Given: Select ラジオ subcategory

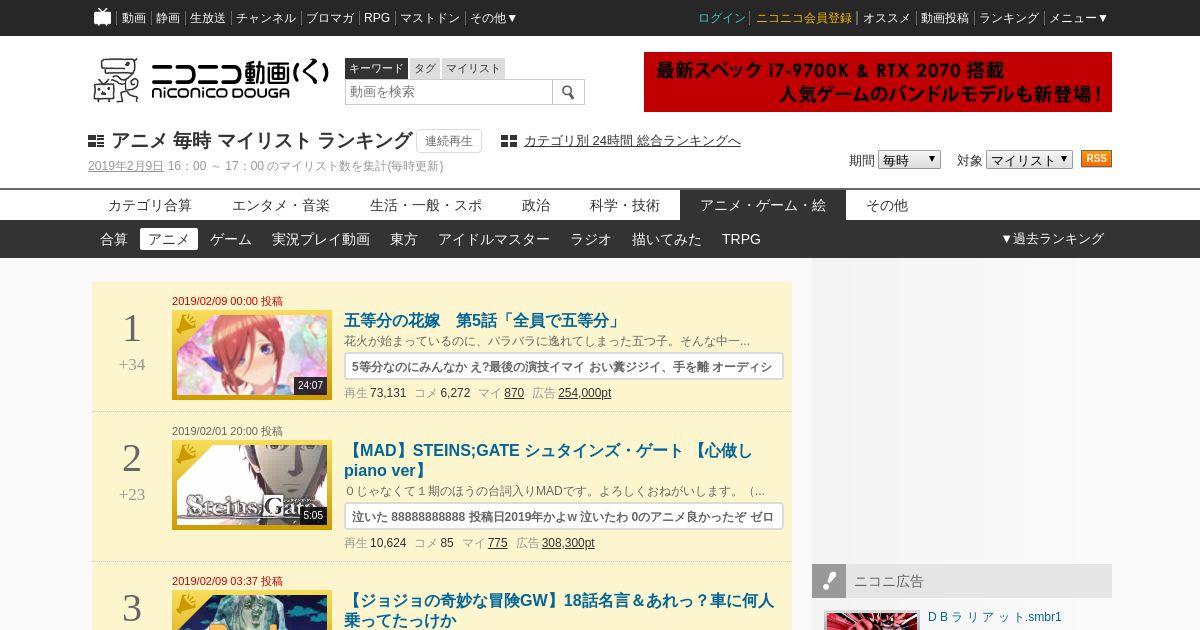Looking at the screenshot, I should [591, 239].
